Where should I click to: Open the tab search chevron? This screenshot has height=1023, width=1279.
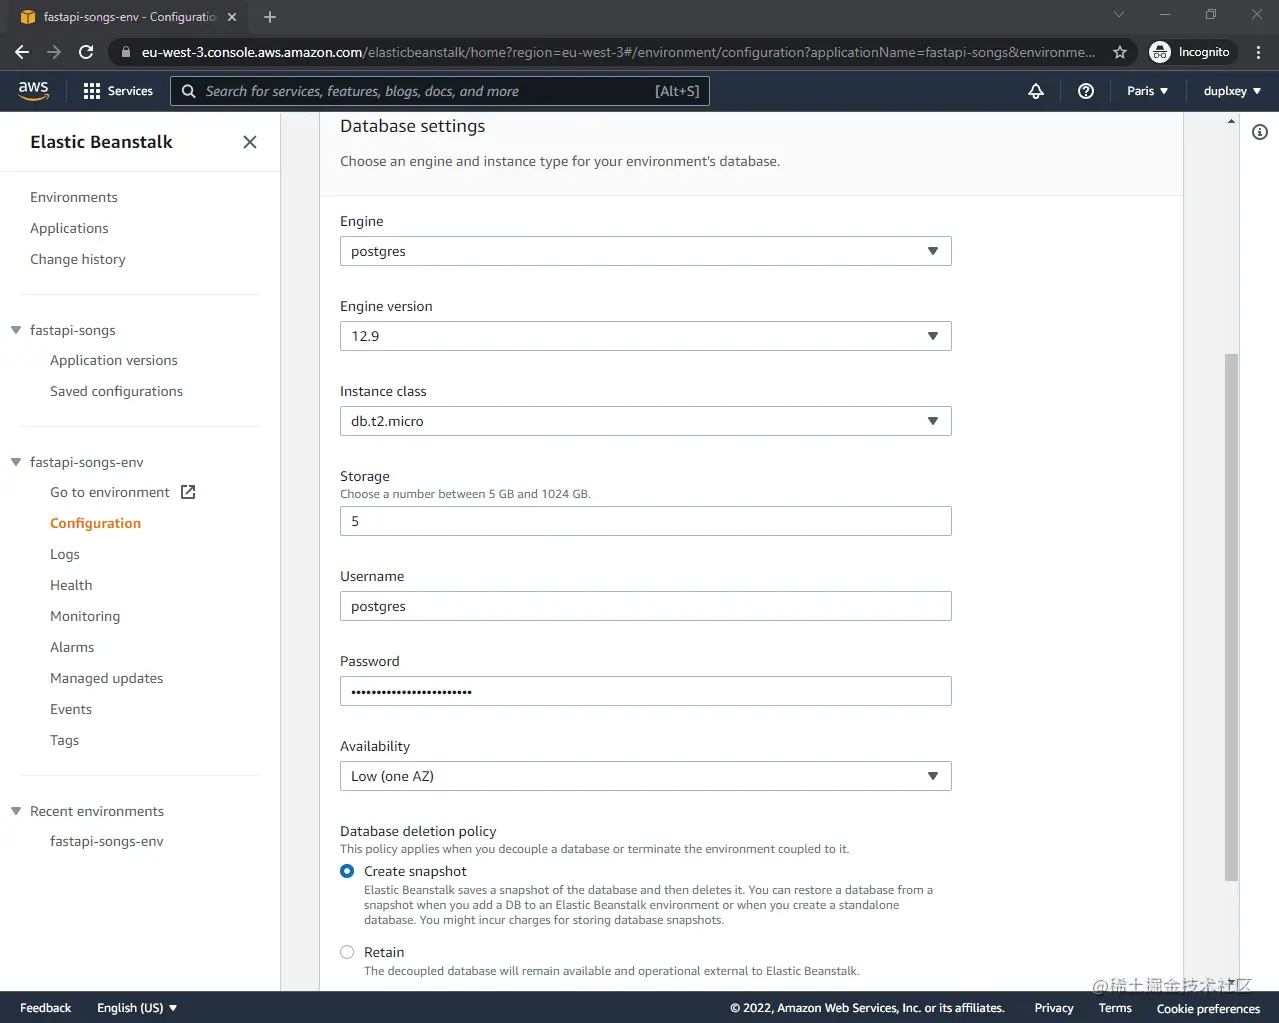point(1119,15)
